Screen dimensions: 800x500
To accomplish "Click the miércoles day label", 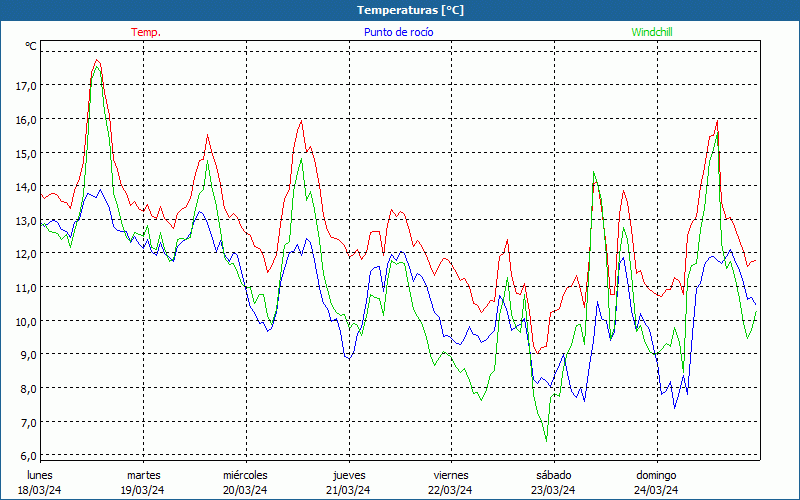I will [245, 475].
